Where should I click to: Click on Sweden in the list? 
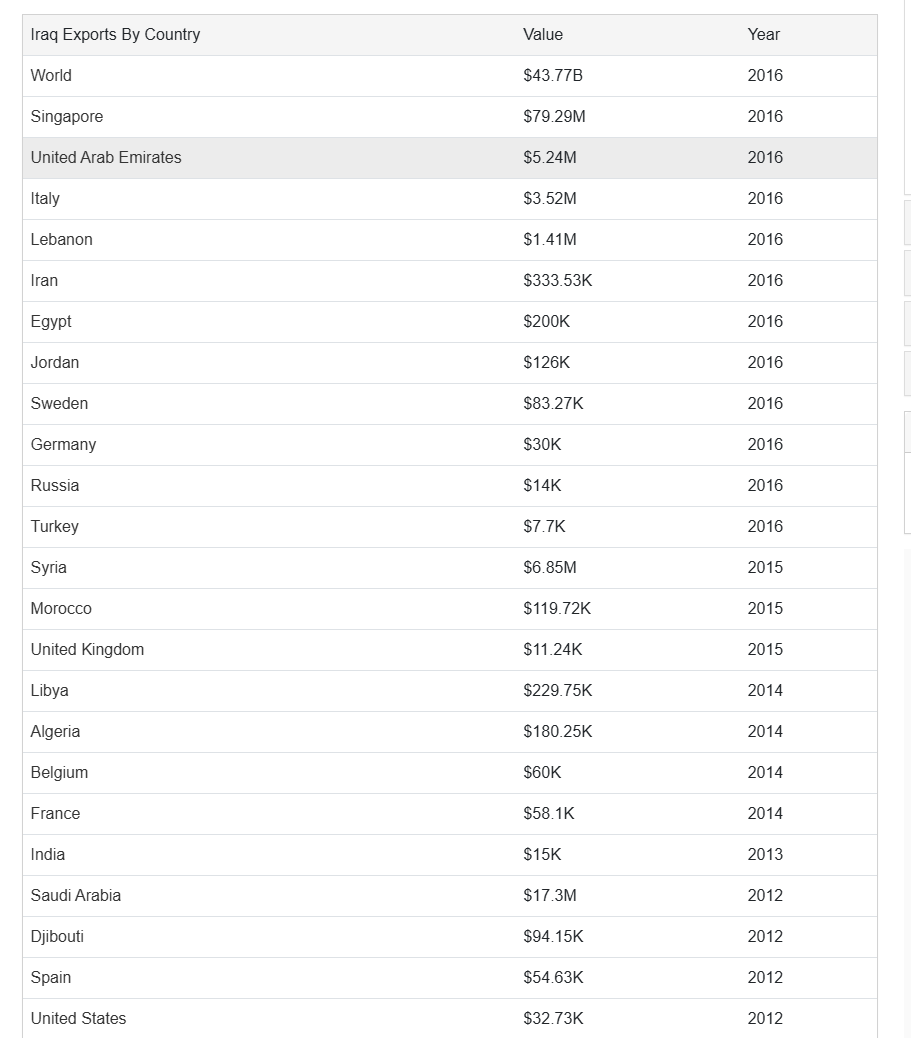tap(59, 404)
